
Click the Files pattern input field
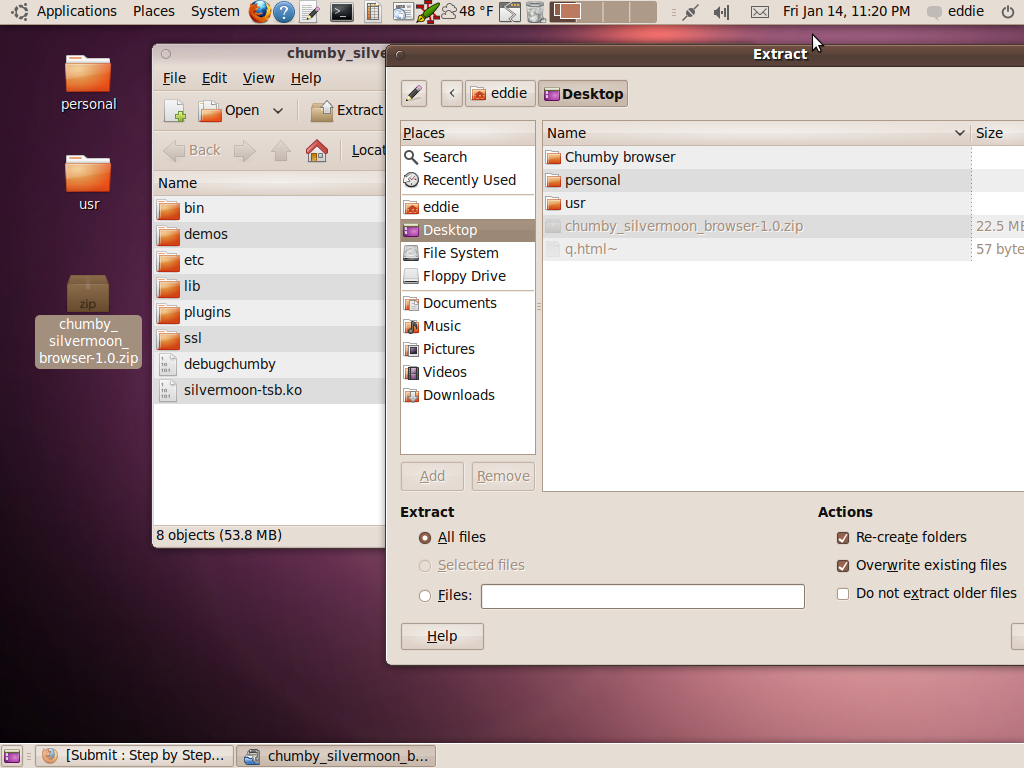(643, 596)
